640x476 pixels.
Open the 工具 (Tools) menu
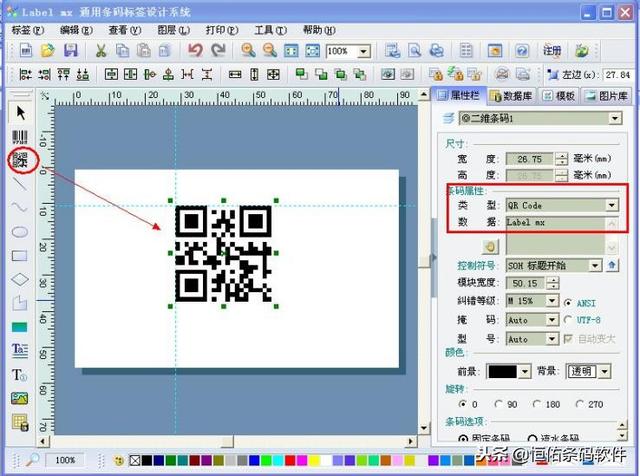coord(268,30)
